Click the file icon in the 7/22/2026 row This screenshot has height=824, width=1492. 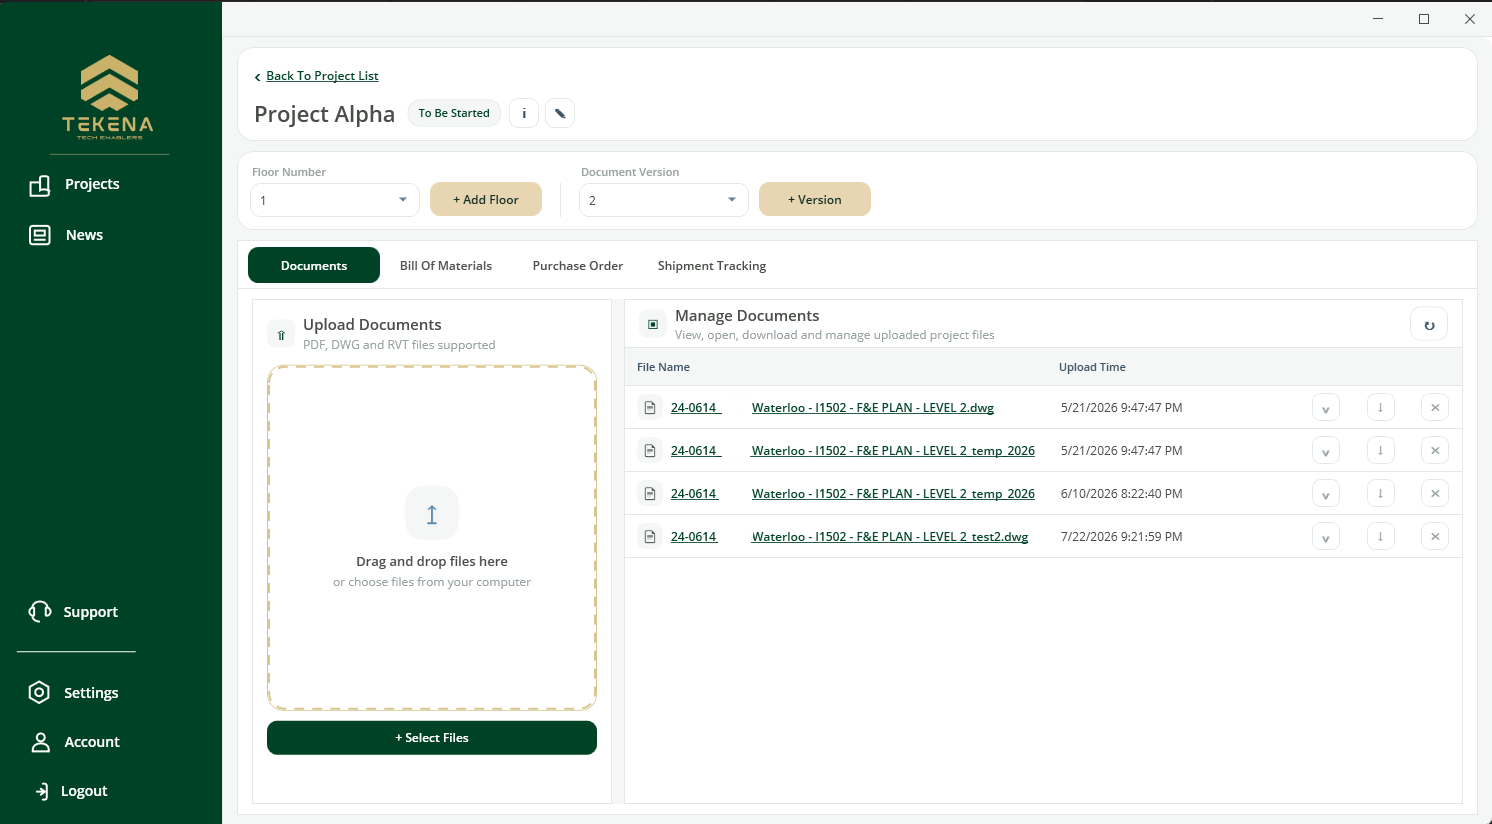click(650, 537)
